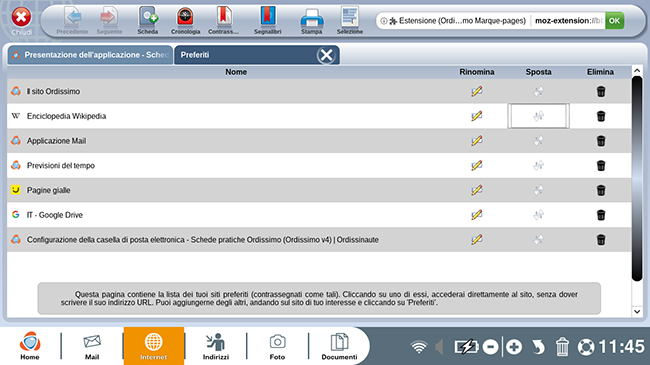Image resolution: width=650 pixels, height=365 pixels.
Task: Open the Pagine gialle bookmark link
Action: (49, 190)
